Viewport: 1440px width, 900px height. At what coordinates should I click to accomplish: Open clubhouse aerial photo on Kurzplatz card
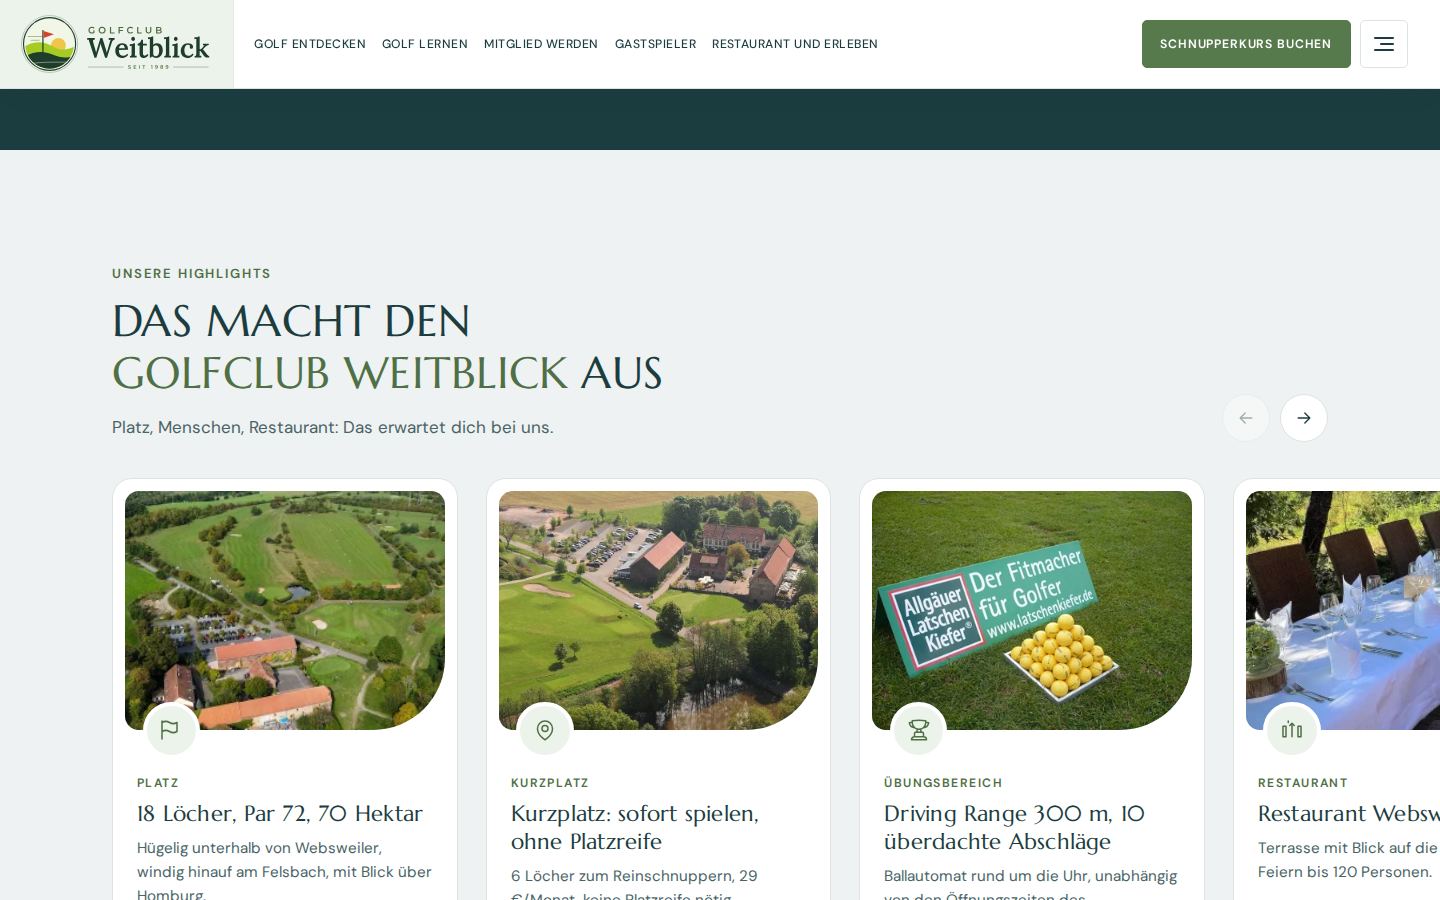tap(658, 610)
